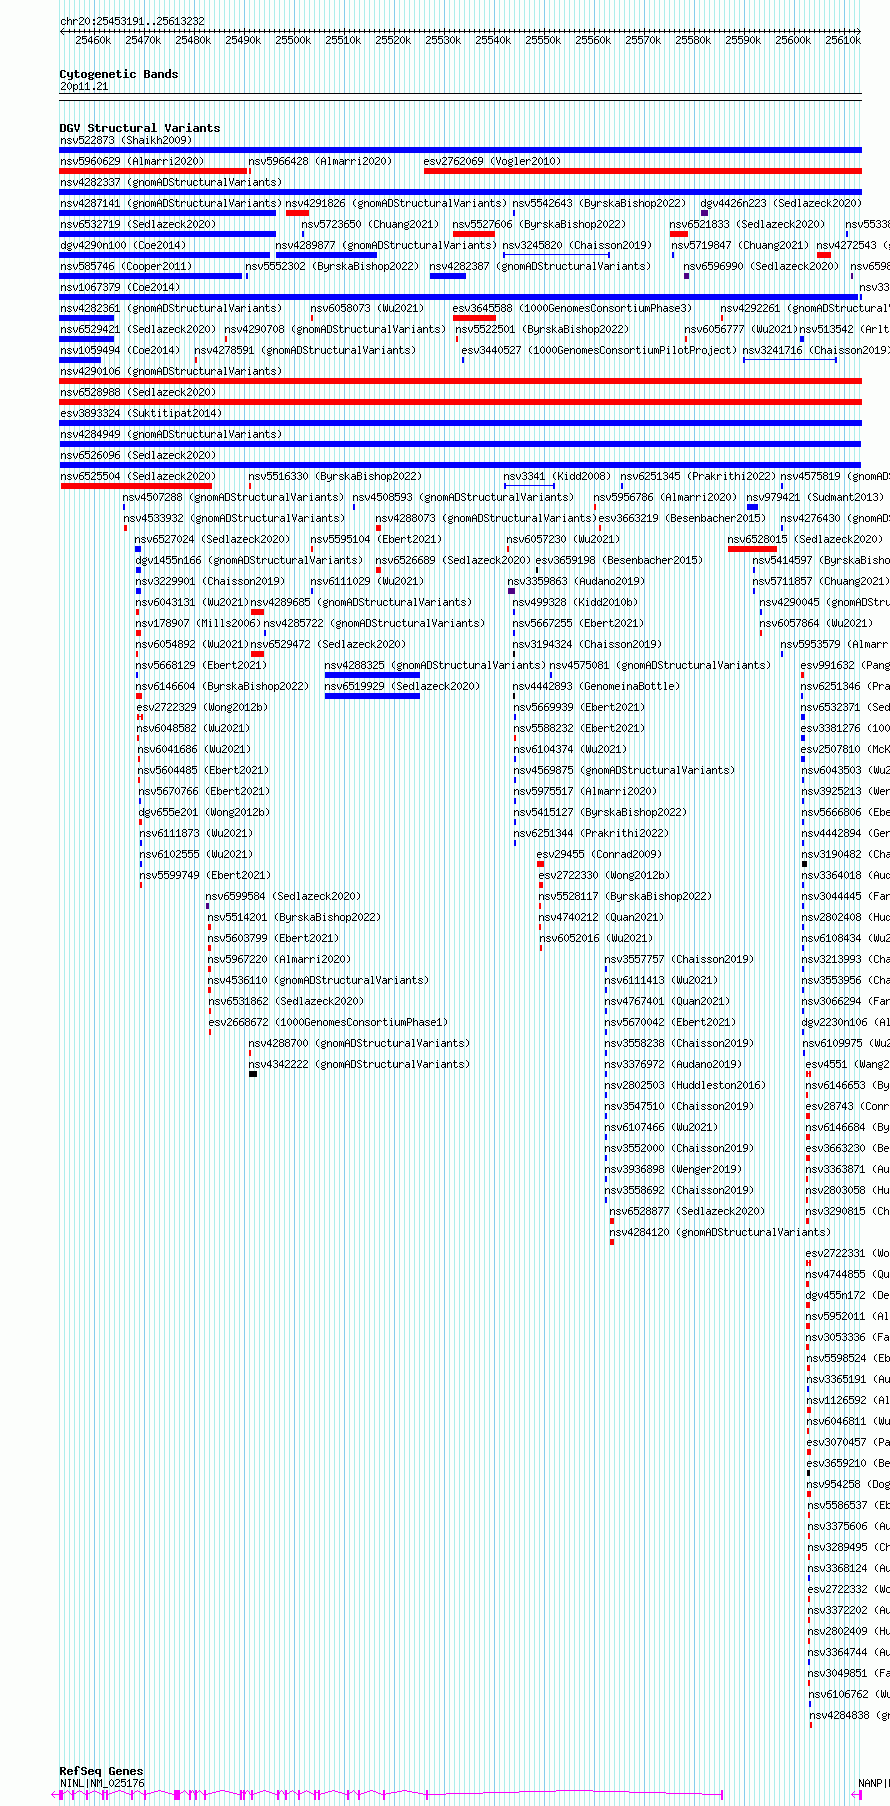Select nsv3359863 (Audano2019) label
Image resolution: width=890 pixels, height=1806 pixels.
[576, 581]
